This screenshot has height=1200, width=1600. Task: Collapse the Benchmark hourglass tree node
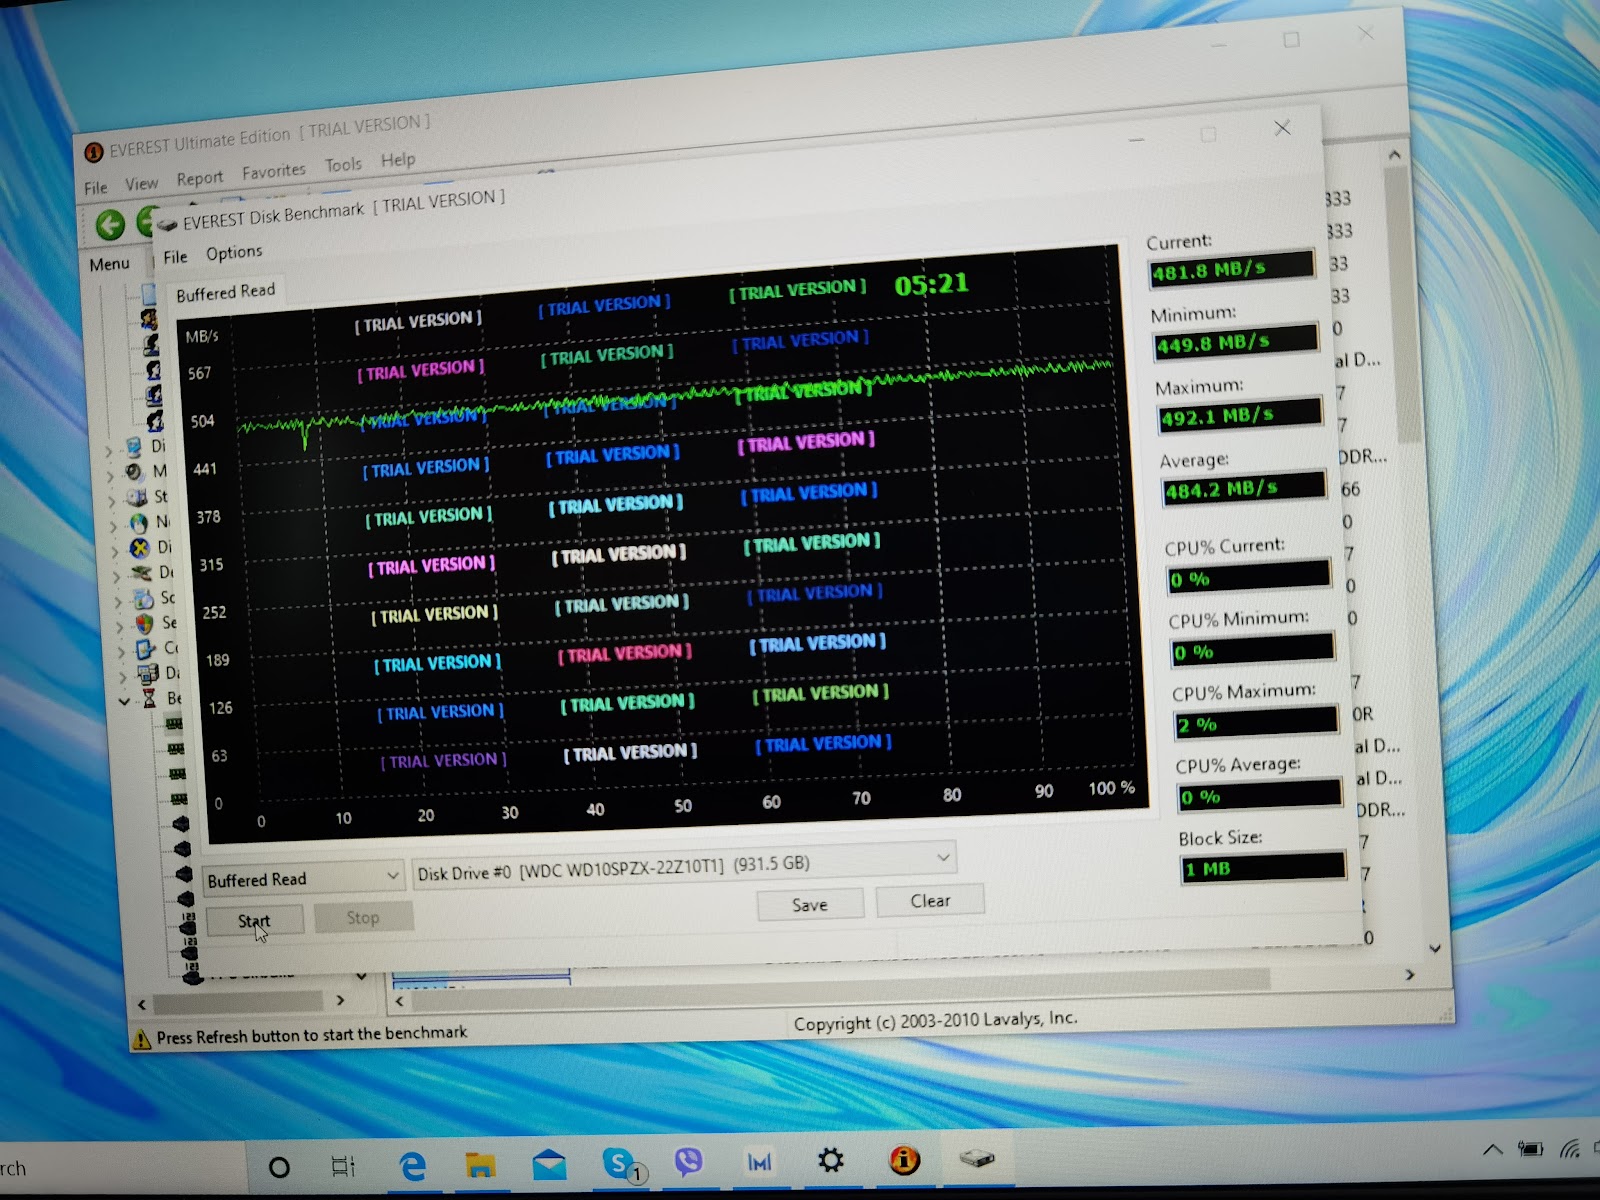[x=124, y=702]
